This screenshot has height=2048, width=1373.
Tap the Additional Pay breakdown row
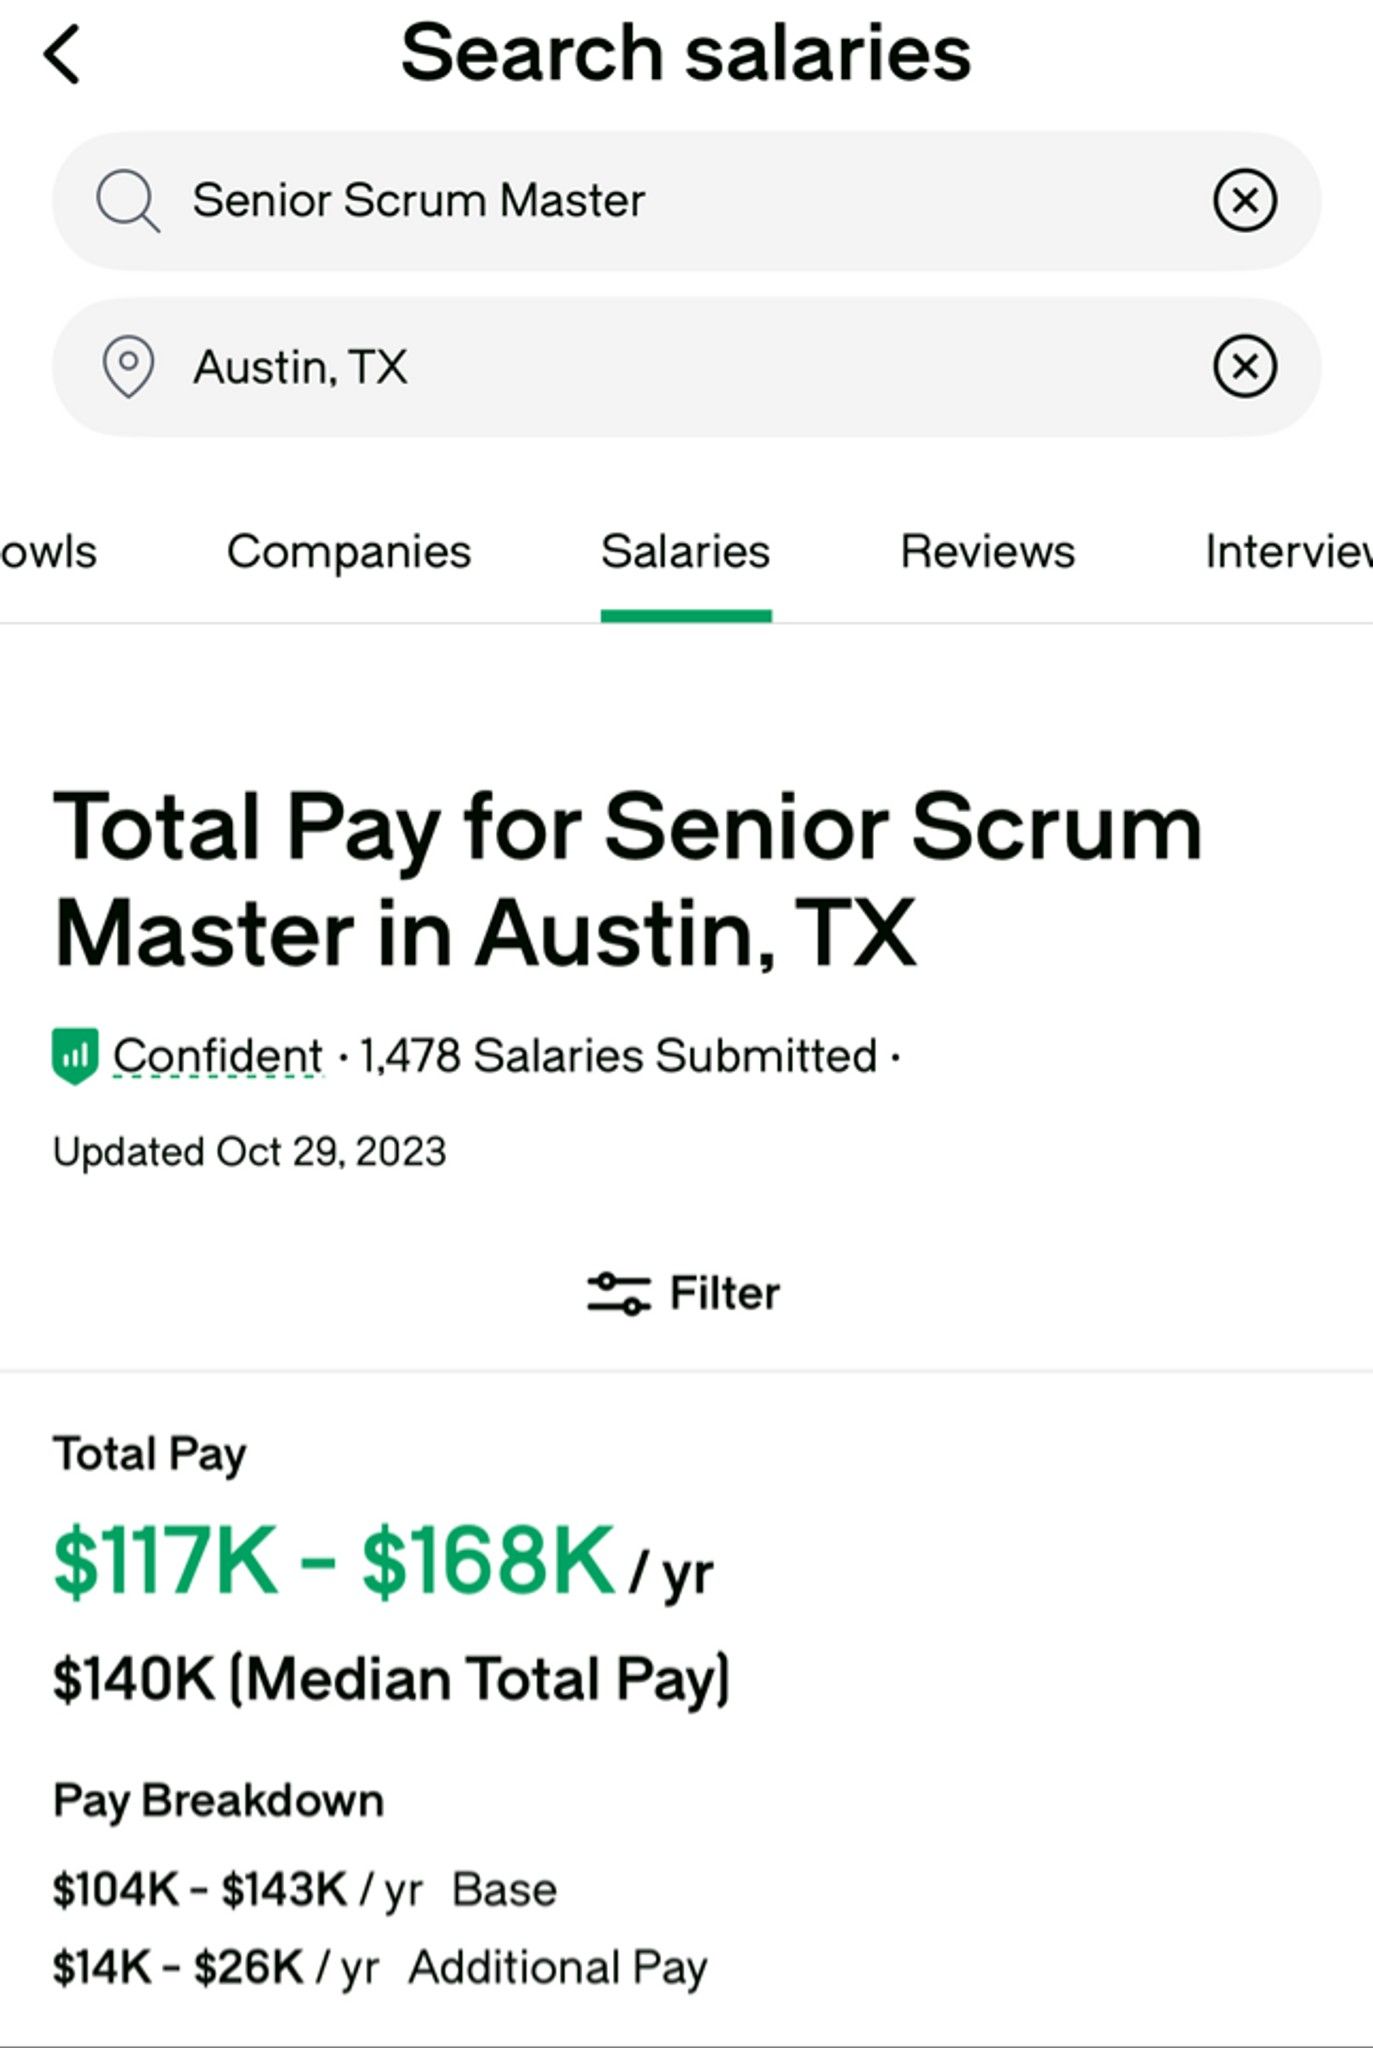coord(380,1968)
